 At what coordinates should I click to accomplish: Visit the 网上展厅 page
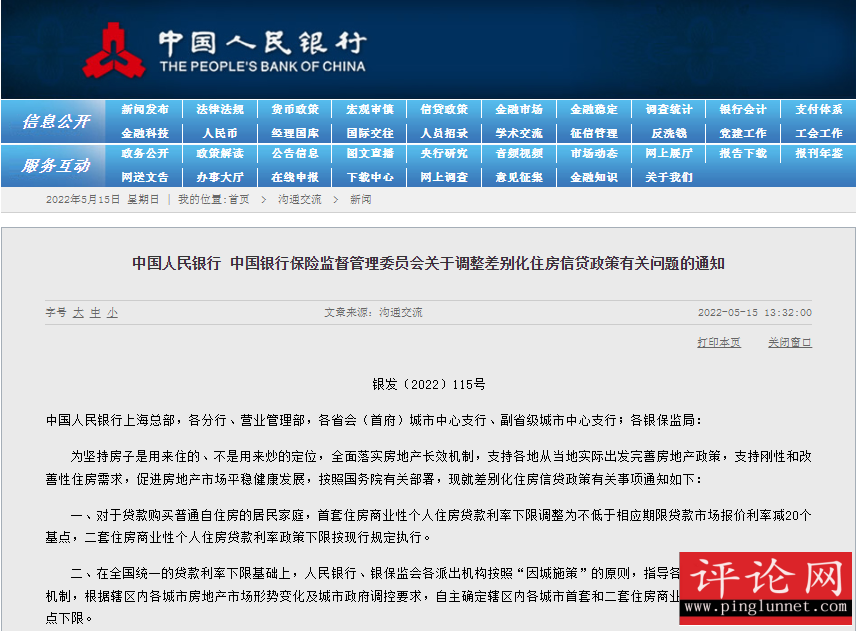[669, 154]
